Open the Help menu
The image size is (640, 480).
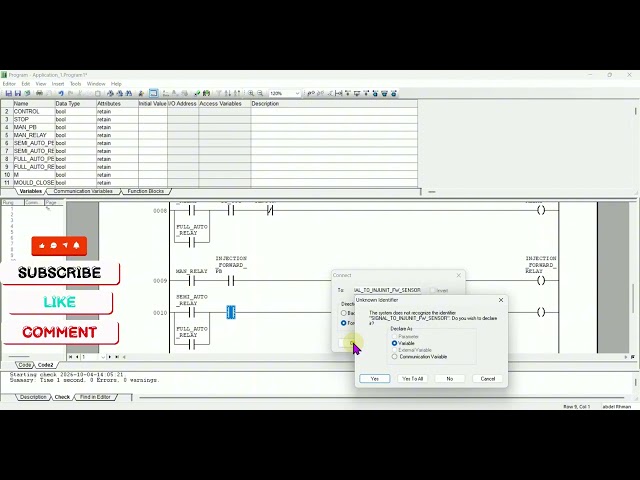[x=116, y=84]
